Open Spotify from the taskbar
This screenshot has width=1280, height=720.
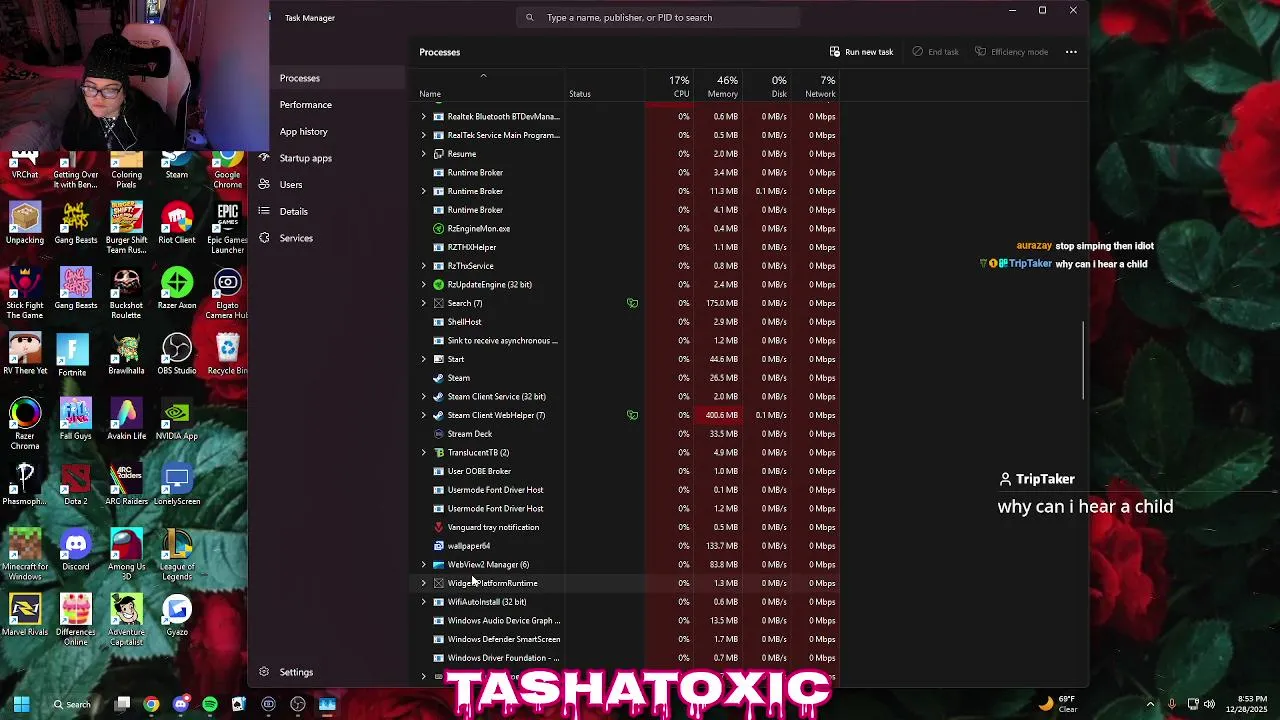coord(210,704)
